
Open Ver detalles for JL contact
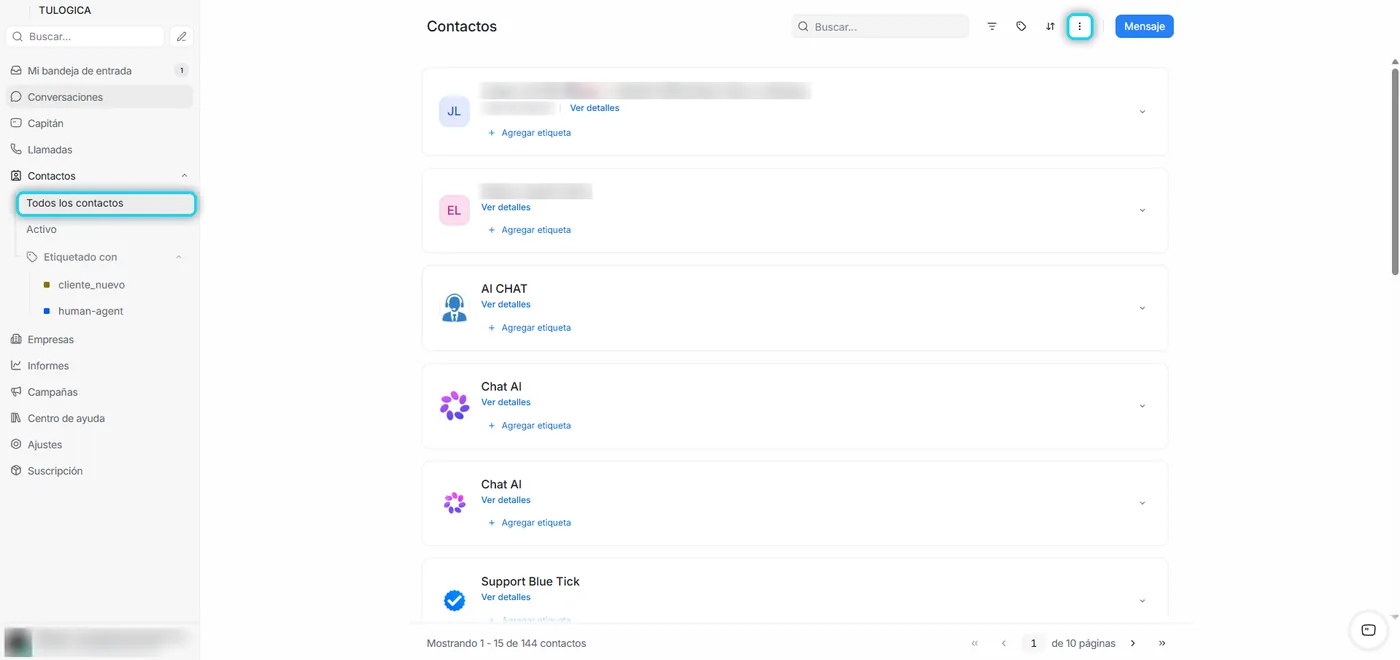594,108
